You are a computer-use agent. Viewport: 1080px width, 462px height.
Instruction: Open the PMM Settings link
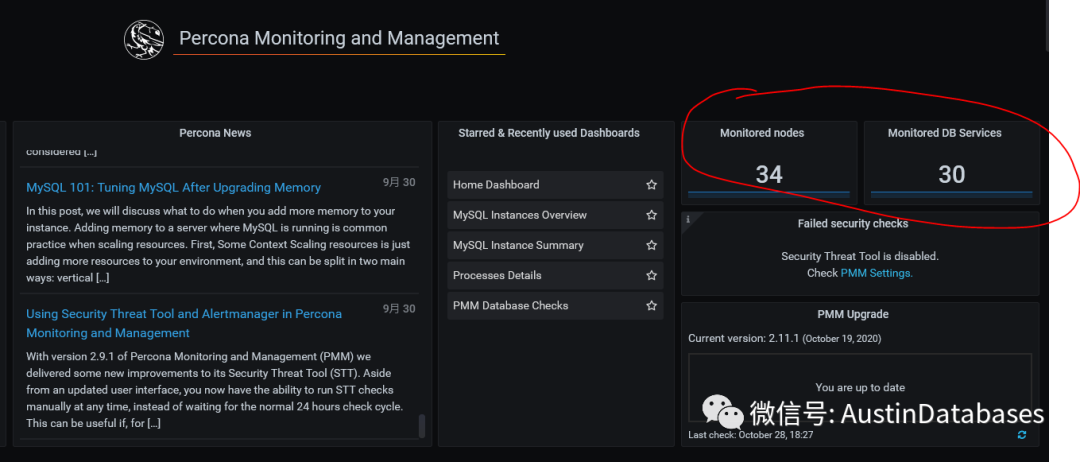pos(877,273)
